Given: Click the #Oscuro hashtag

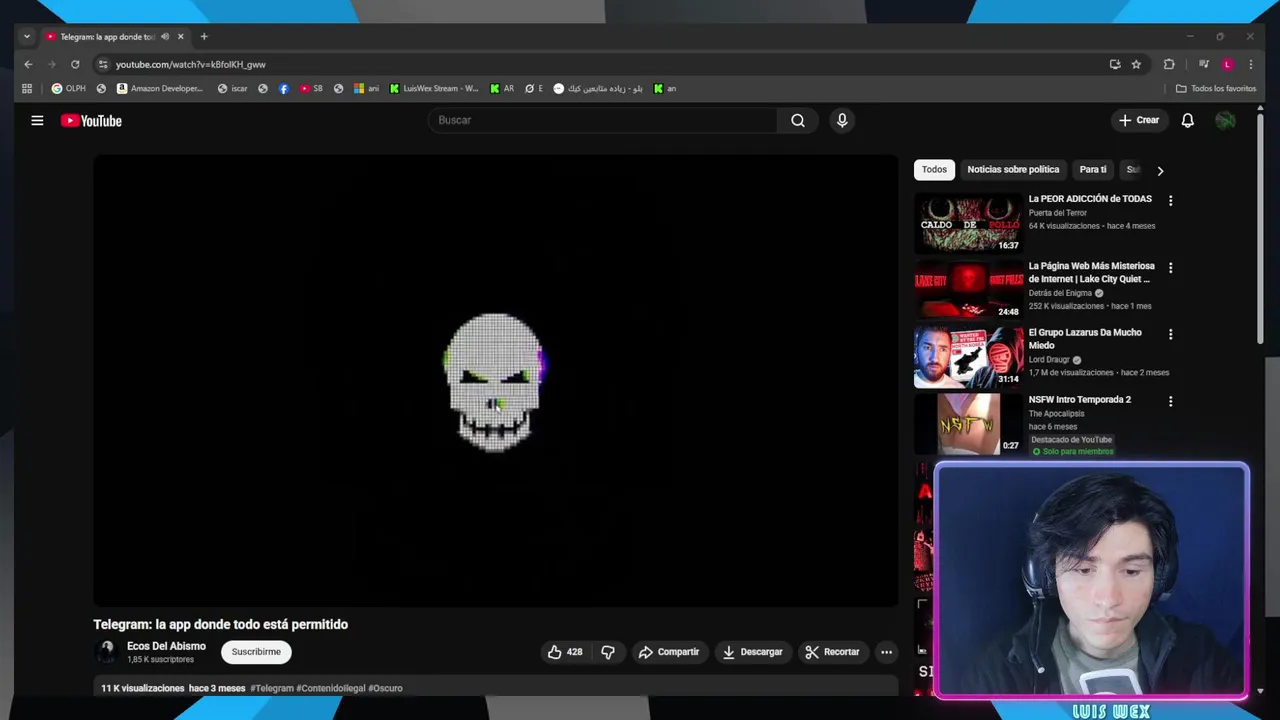Looking at the screenshot, I should (385, 688).
